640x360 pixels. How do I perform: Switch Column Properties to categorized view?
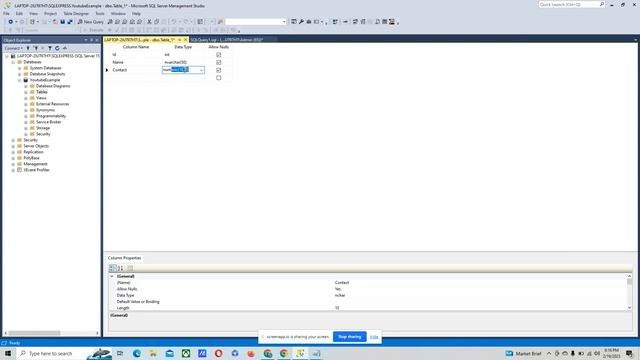[113, 268]
